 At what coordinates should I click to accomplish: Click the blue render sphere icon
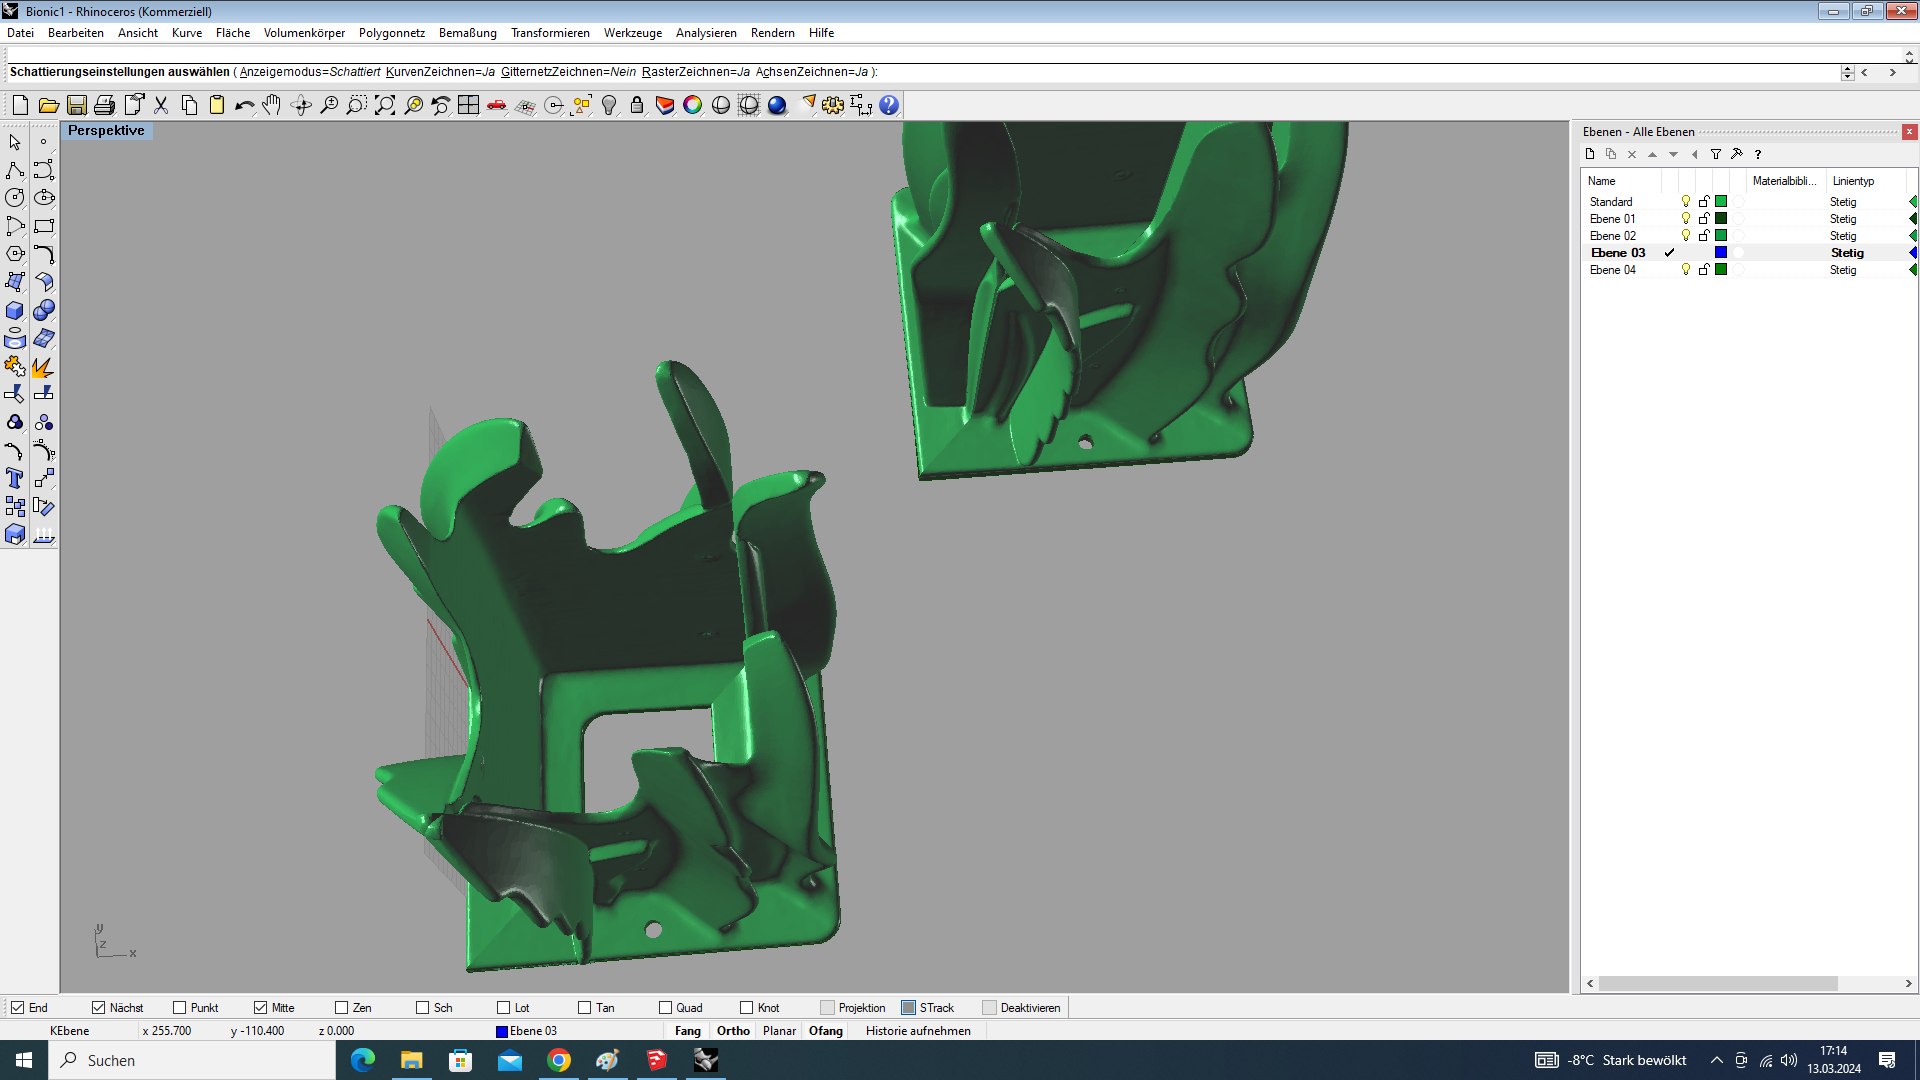(x=777, y=105)
